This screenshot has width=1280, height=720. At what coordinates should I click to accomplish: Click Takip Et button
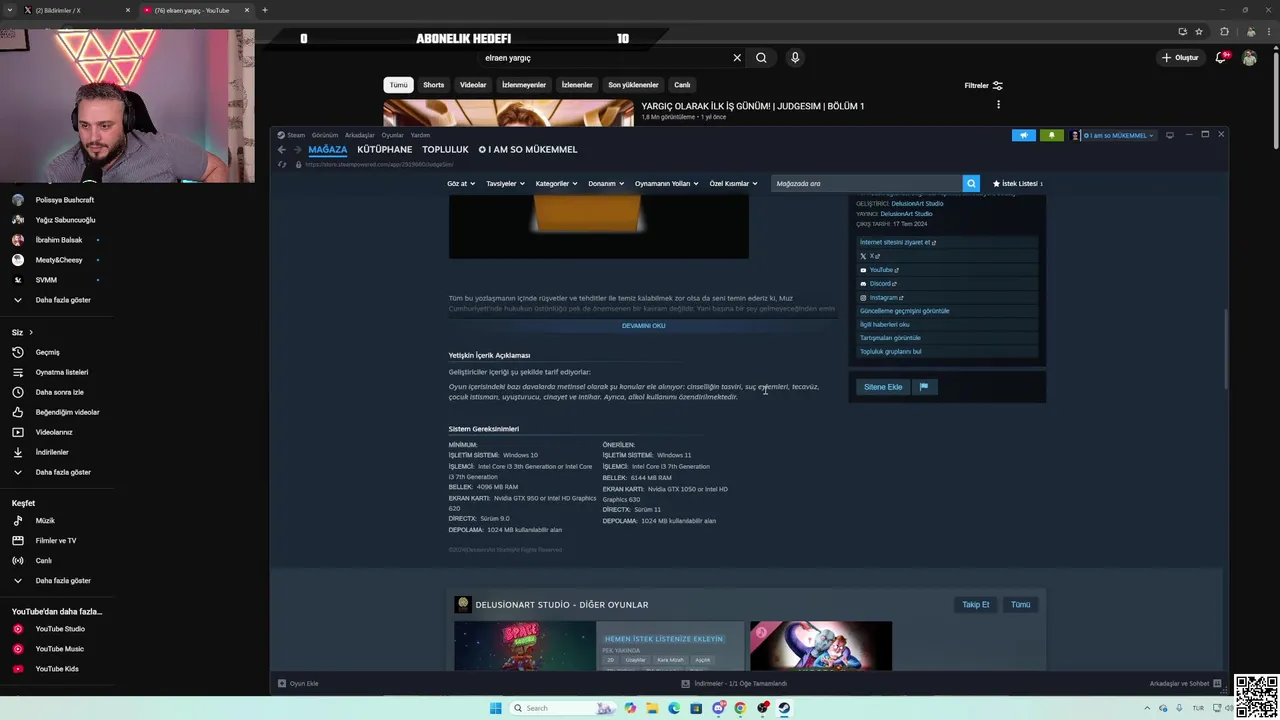975,605
